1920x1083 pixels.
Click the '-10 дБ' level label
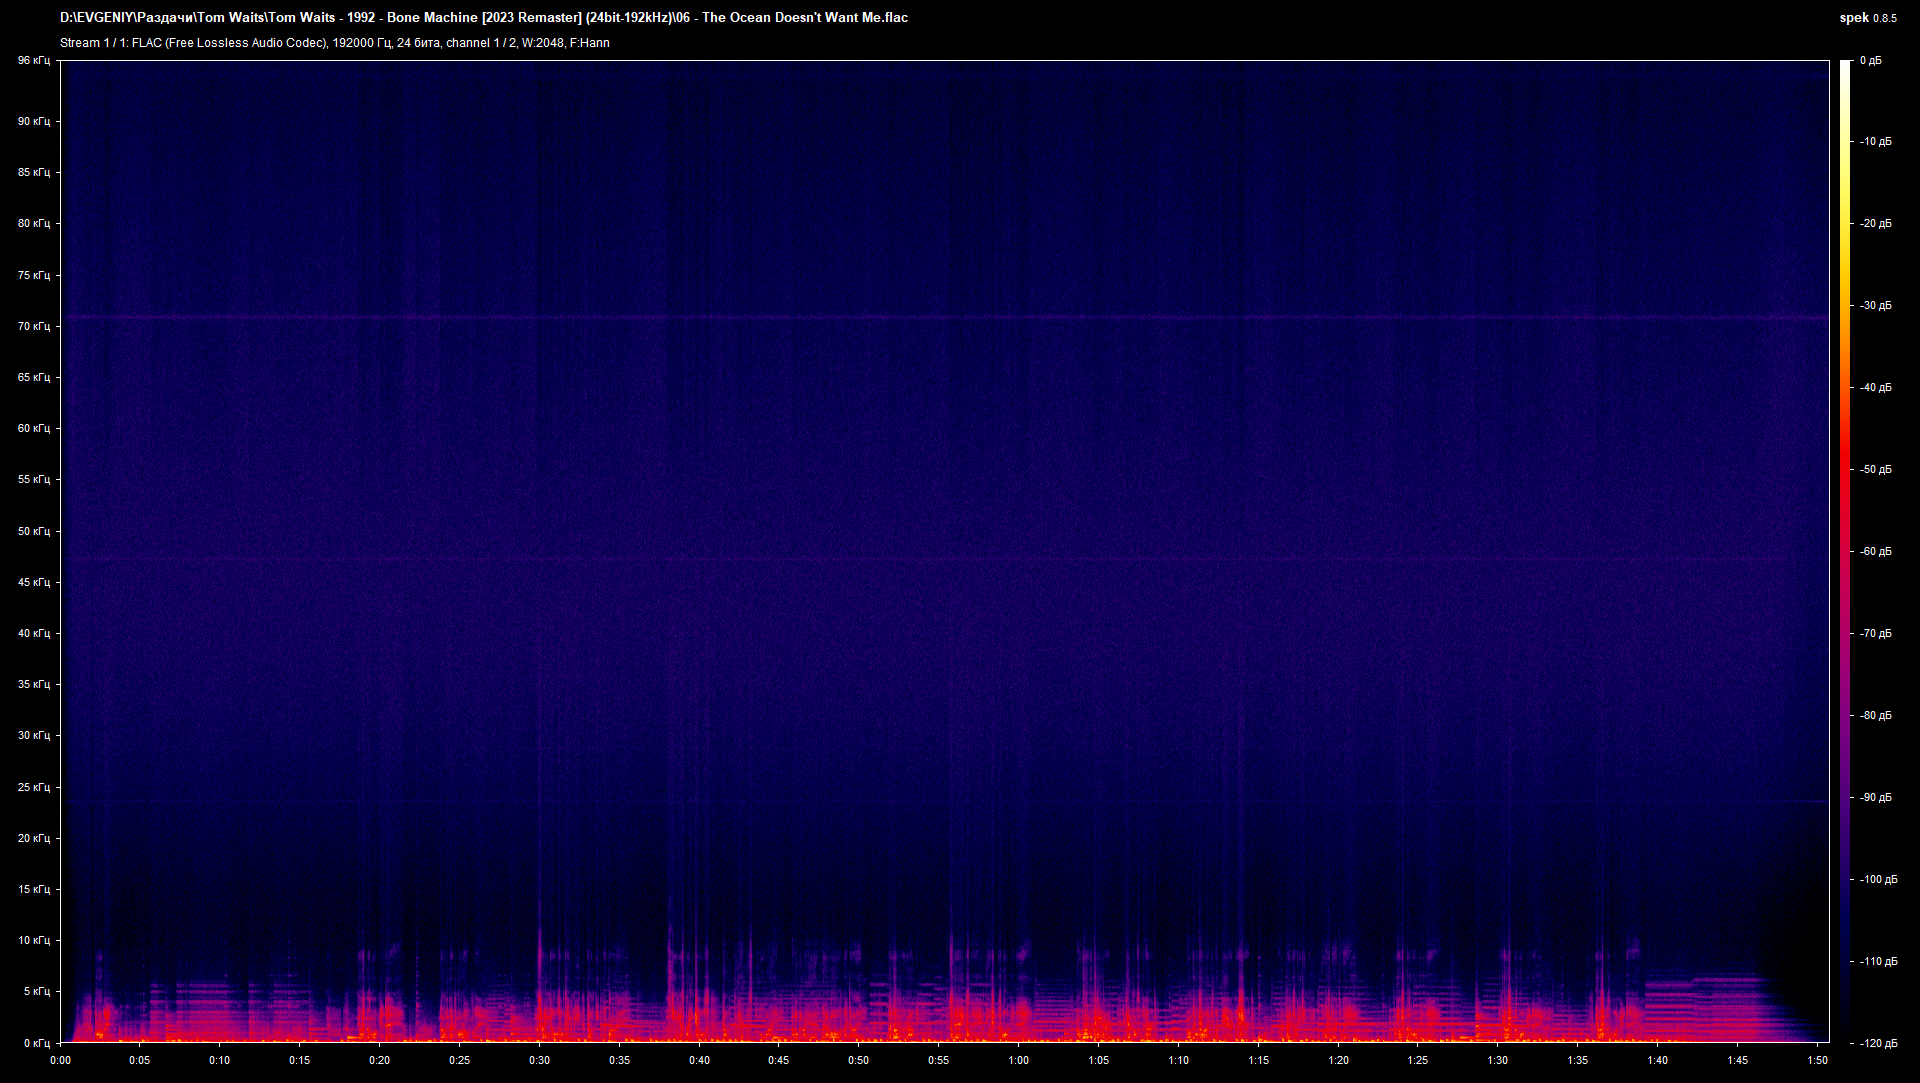coord(1876,142)
